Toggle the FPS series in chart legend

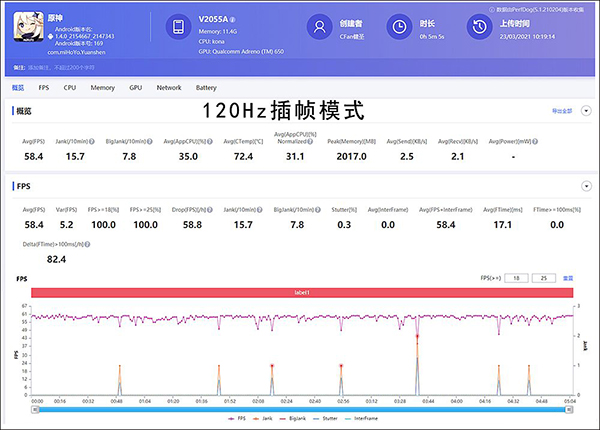click(232, 420)
